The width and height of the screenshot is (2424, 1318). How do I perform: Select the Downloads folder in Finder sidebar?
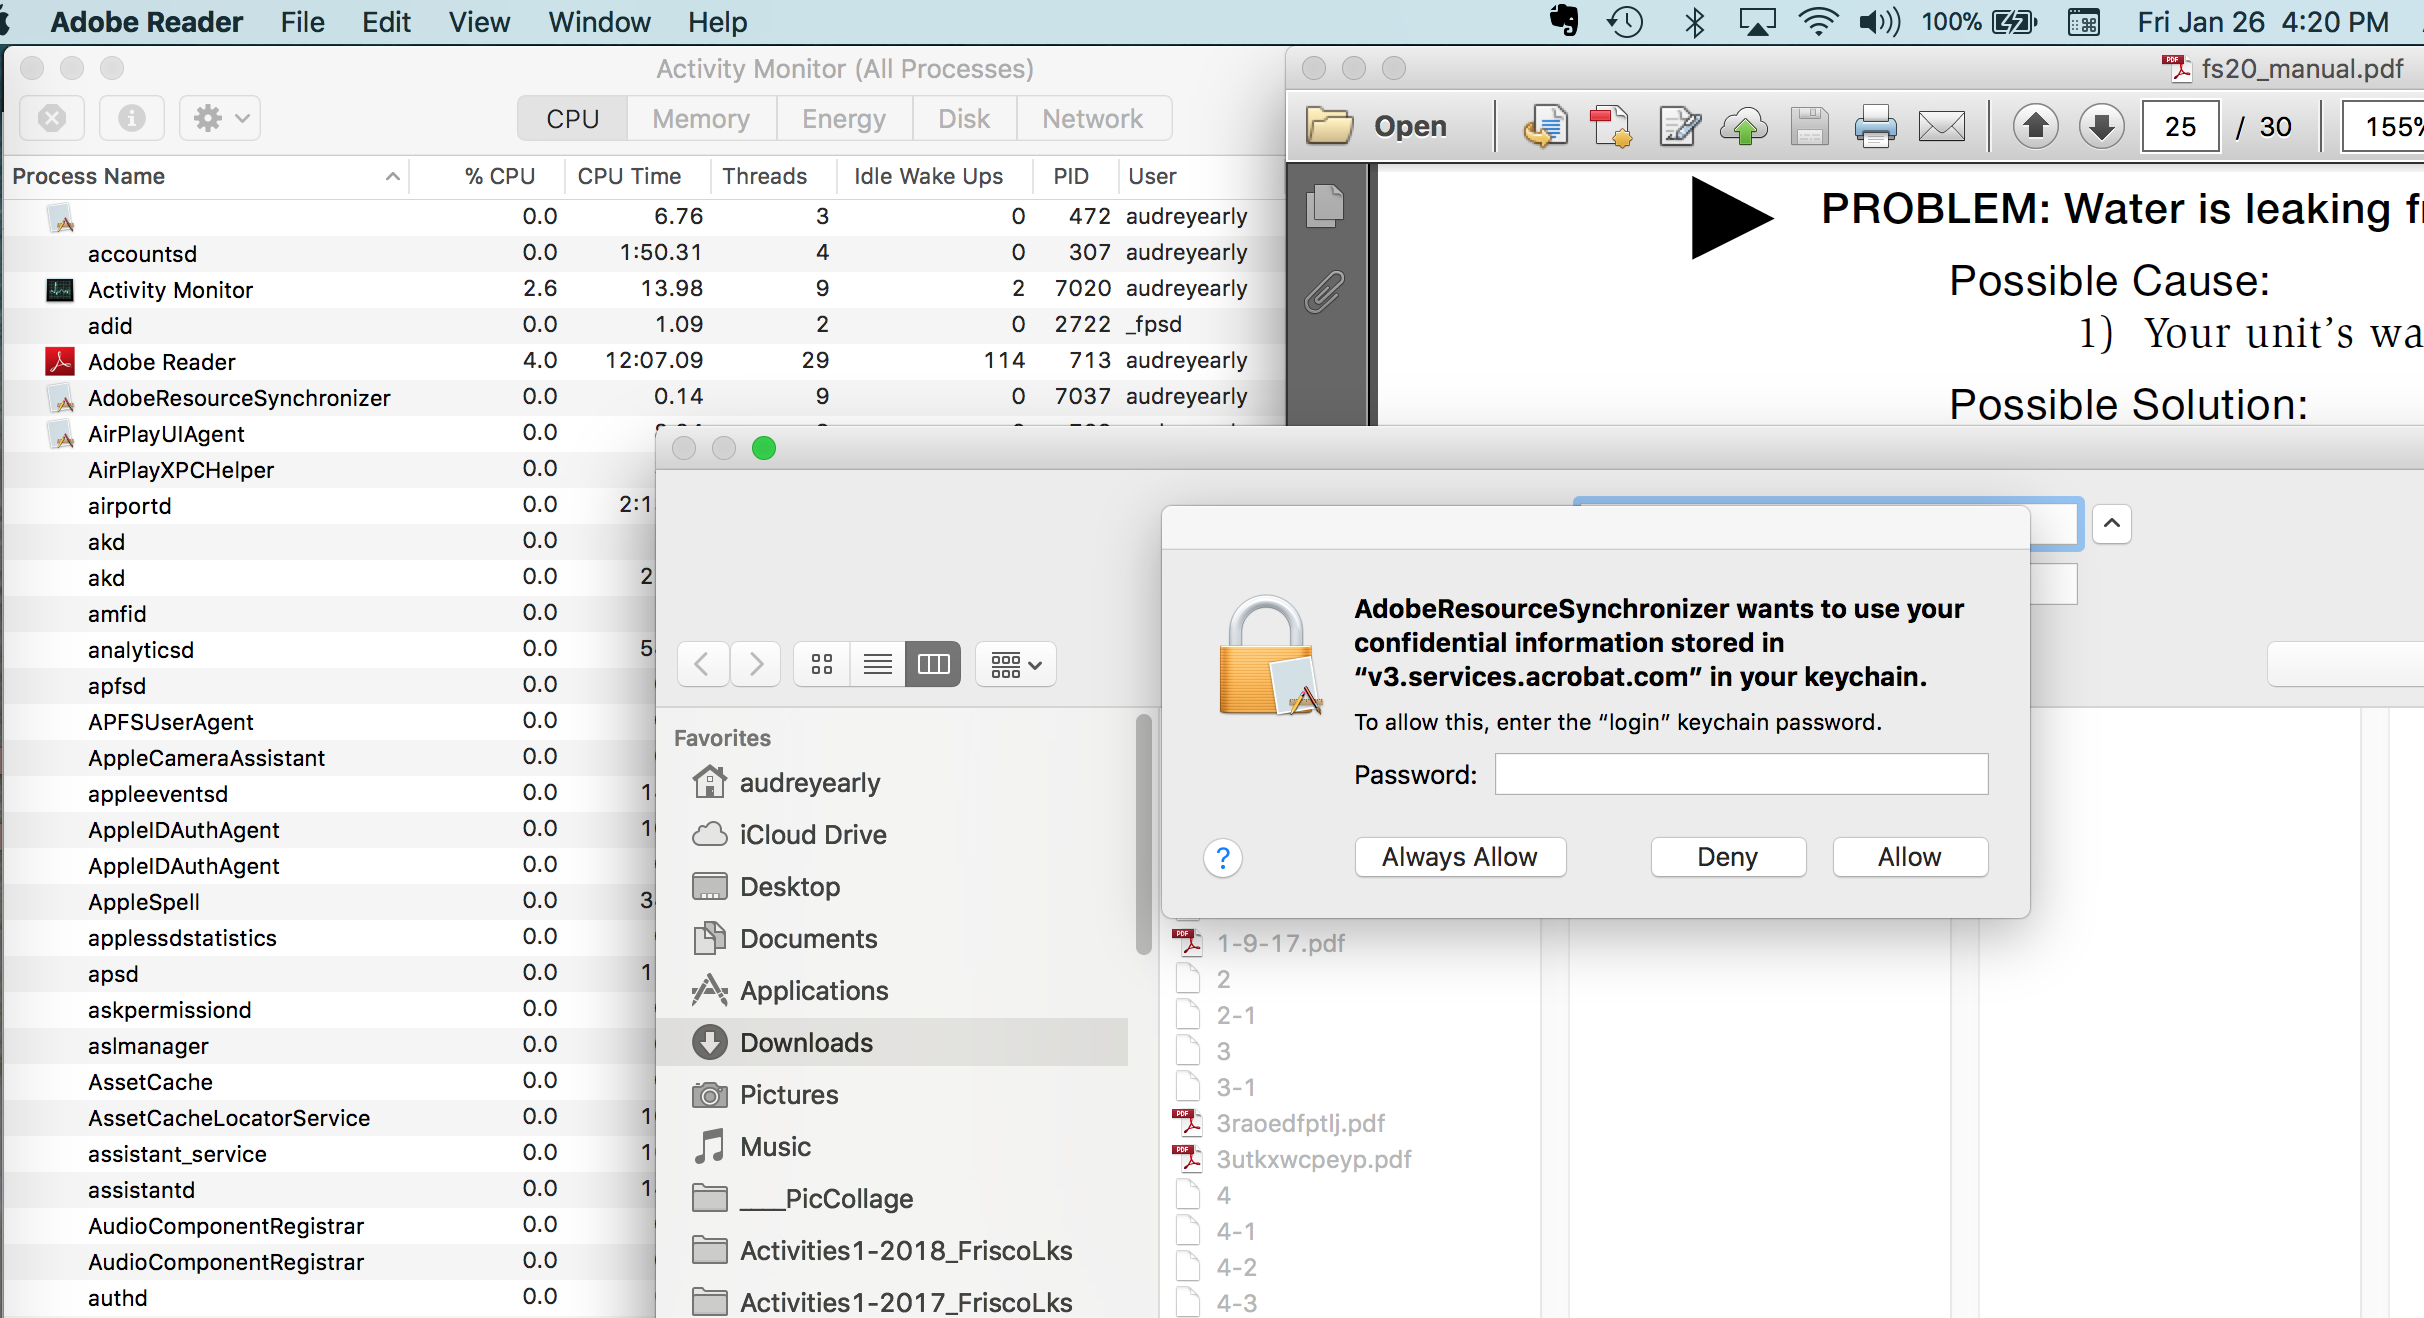pyautogui.click(x=805, y=1040)
